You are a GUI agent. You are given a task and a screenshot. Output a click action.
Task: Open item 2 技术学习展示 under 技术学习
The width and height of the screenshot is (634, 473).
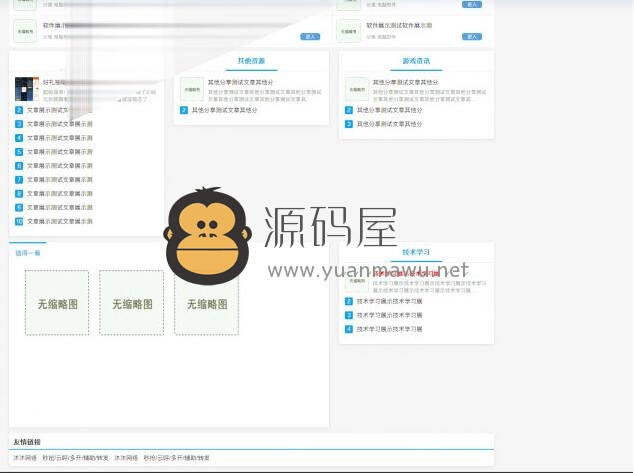point(389,301)
